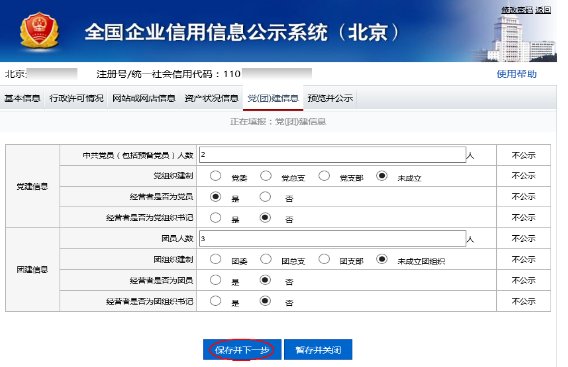
Task: Choose 未成立 for 党组织建制
Action: tap(381, 176)
